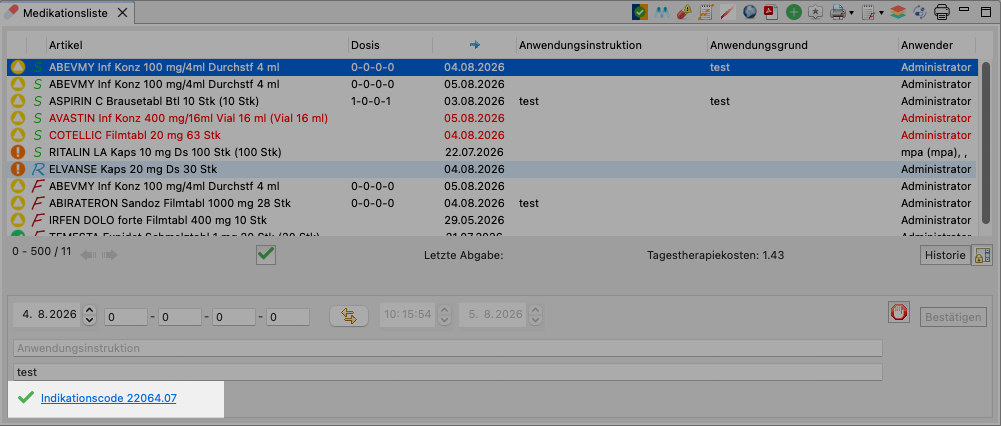Click the blue pills refresh icon

pos(920,11)
